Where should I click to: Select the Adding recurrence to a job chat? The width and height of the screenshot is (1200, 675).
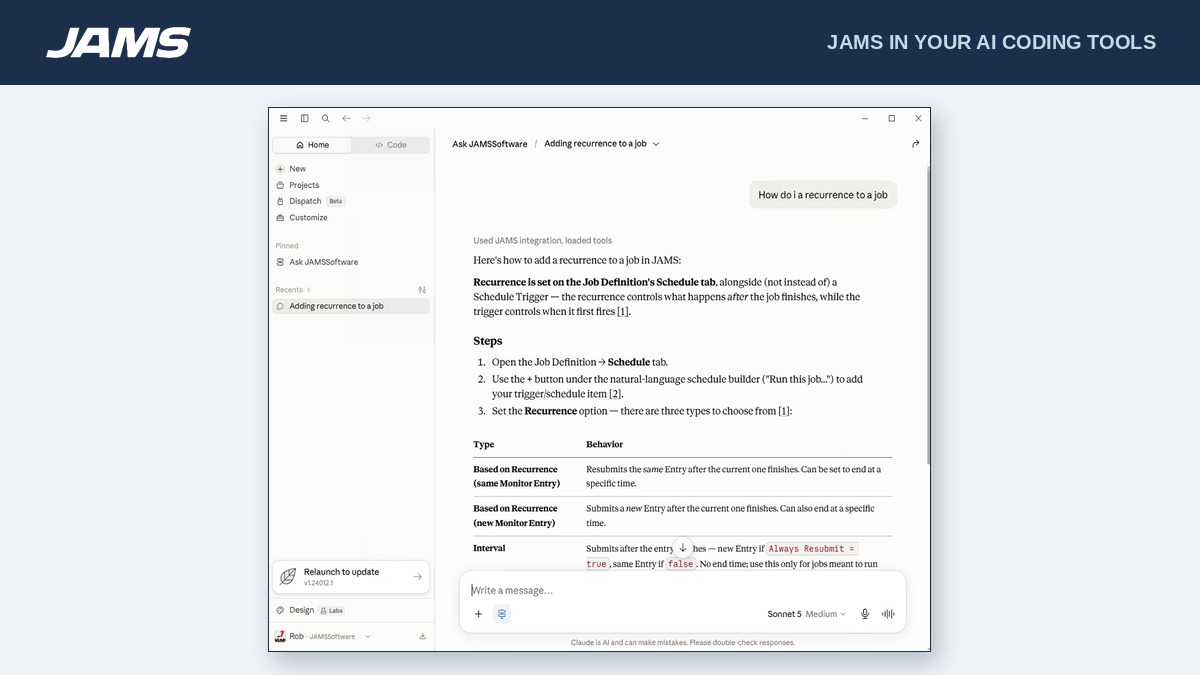(x=351, y=306)
